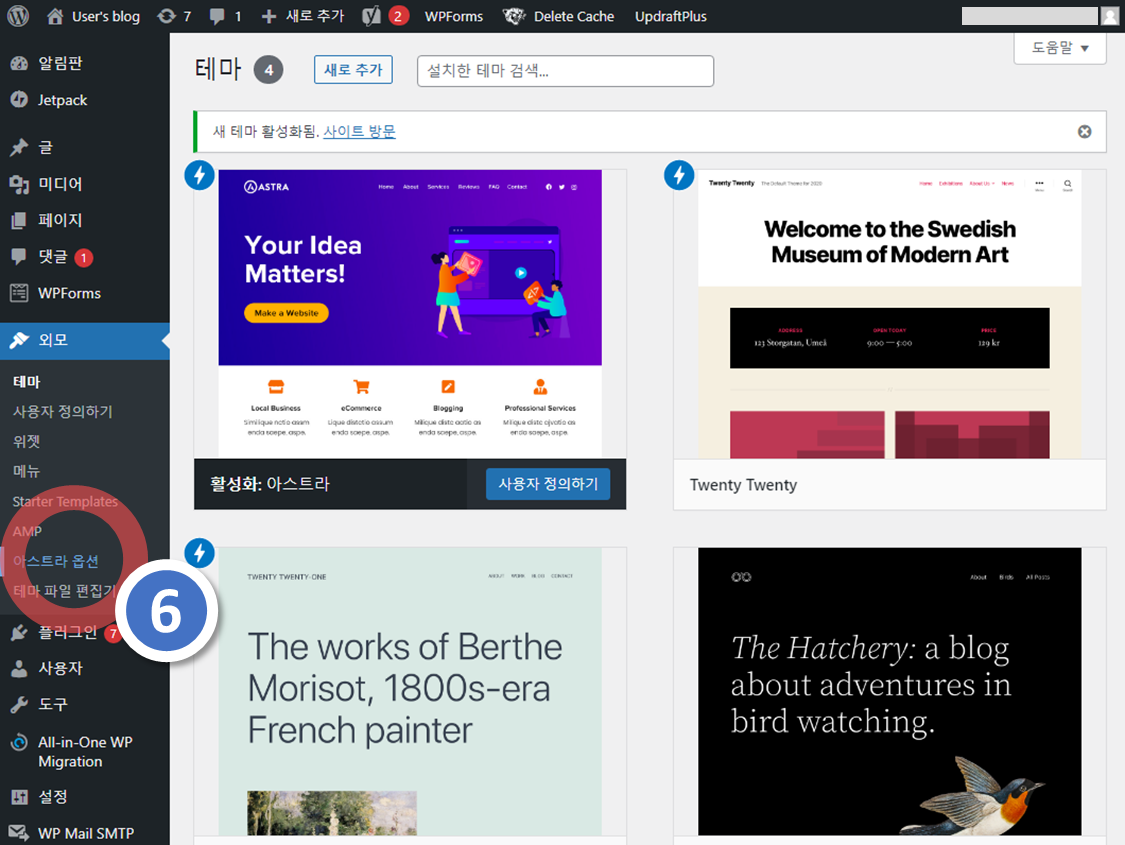1125x845 pixels.
Task: Dismiss the theme activated notice
Action: (x=1085, y=131)
